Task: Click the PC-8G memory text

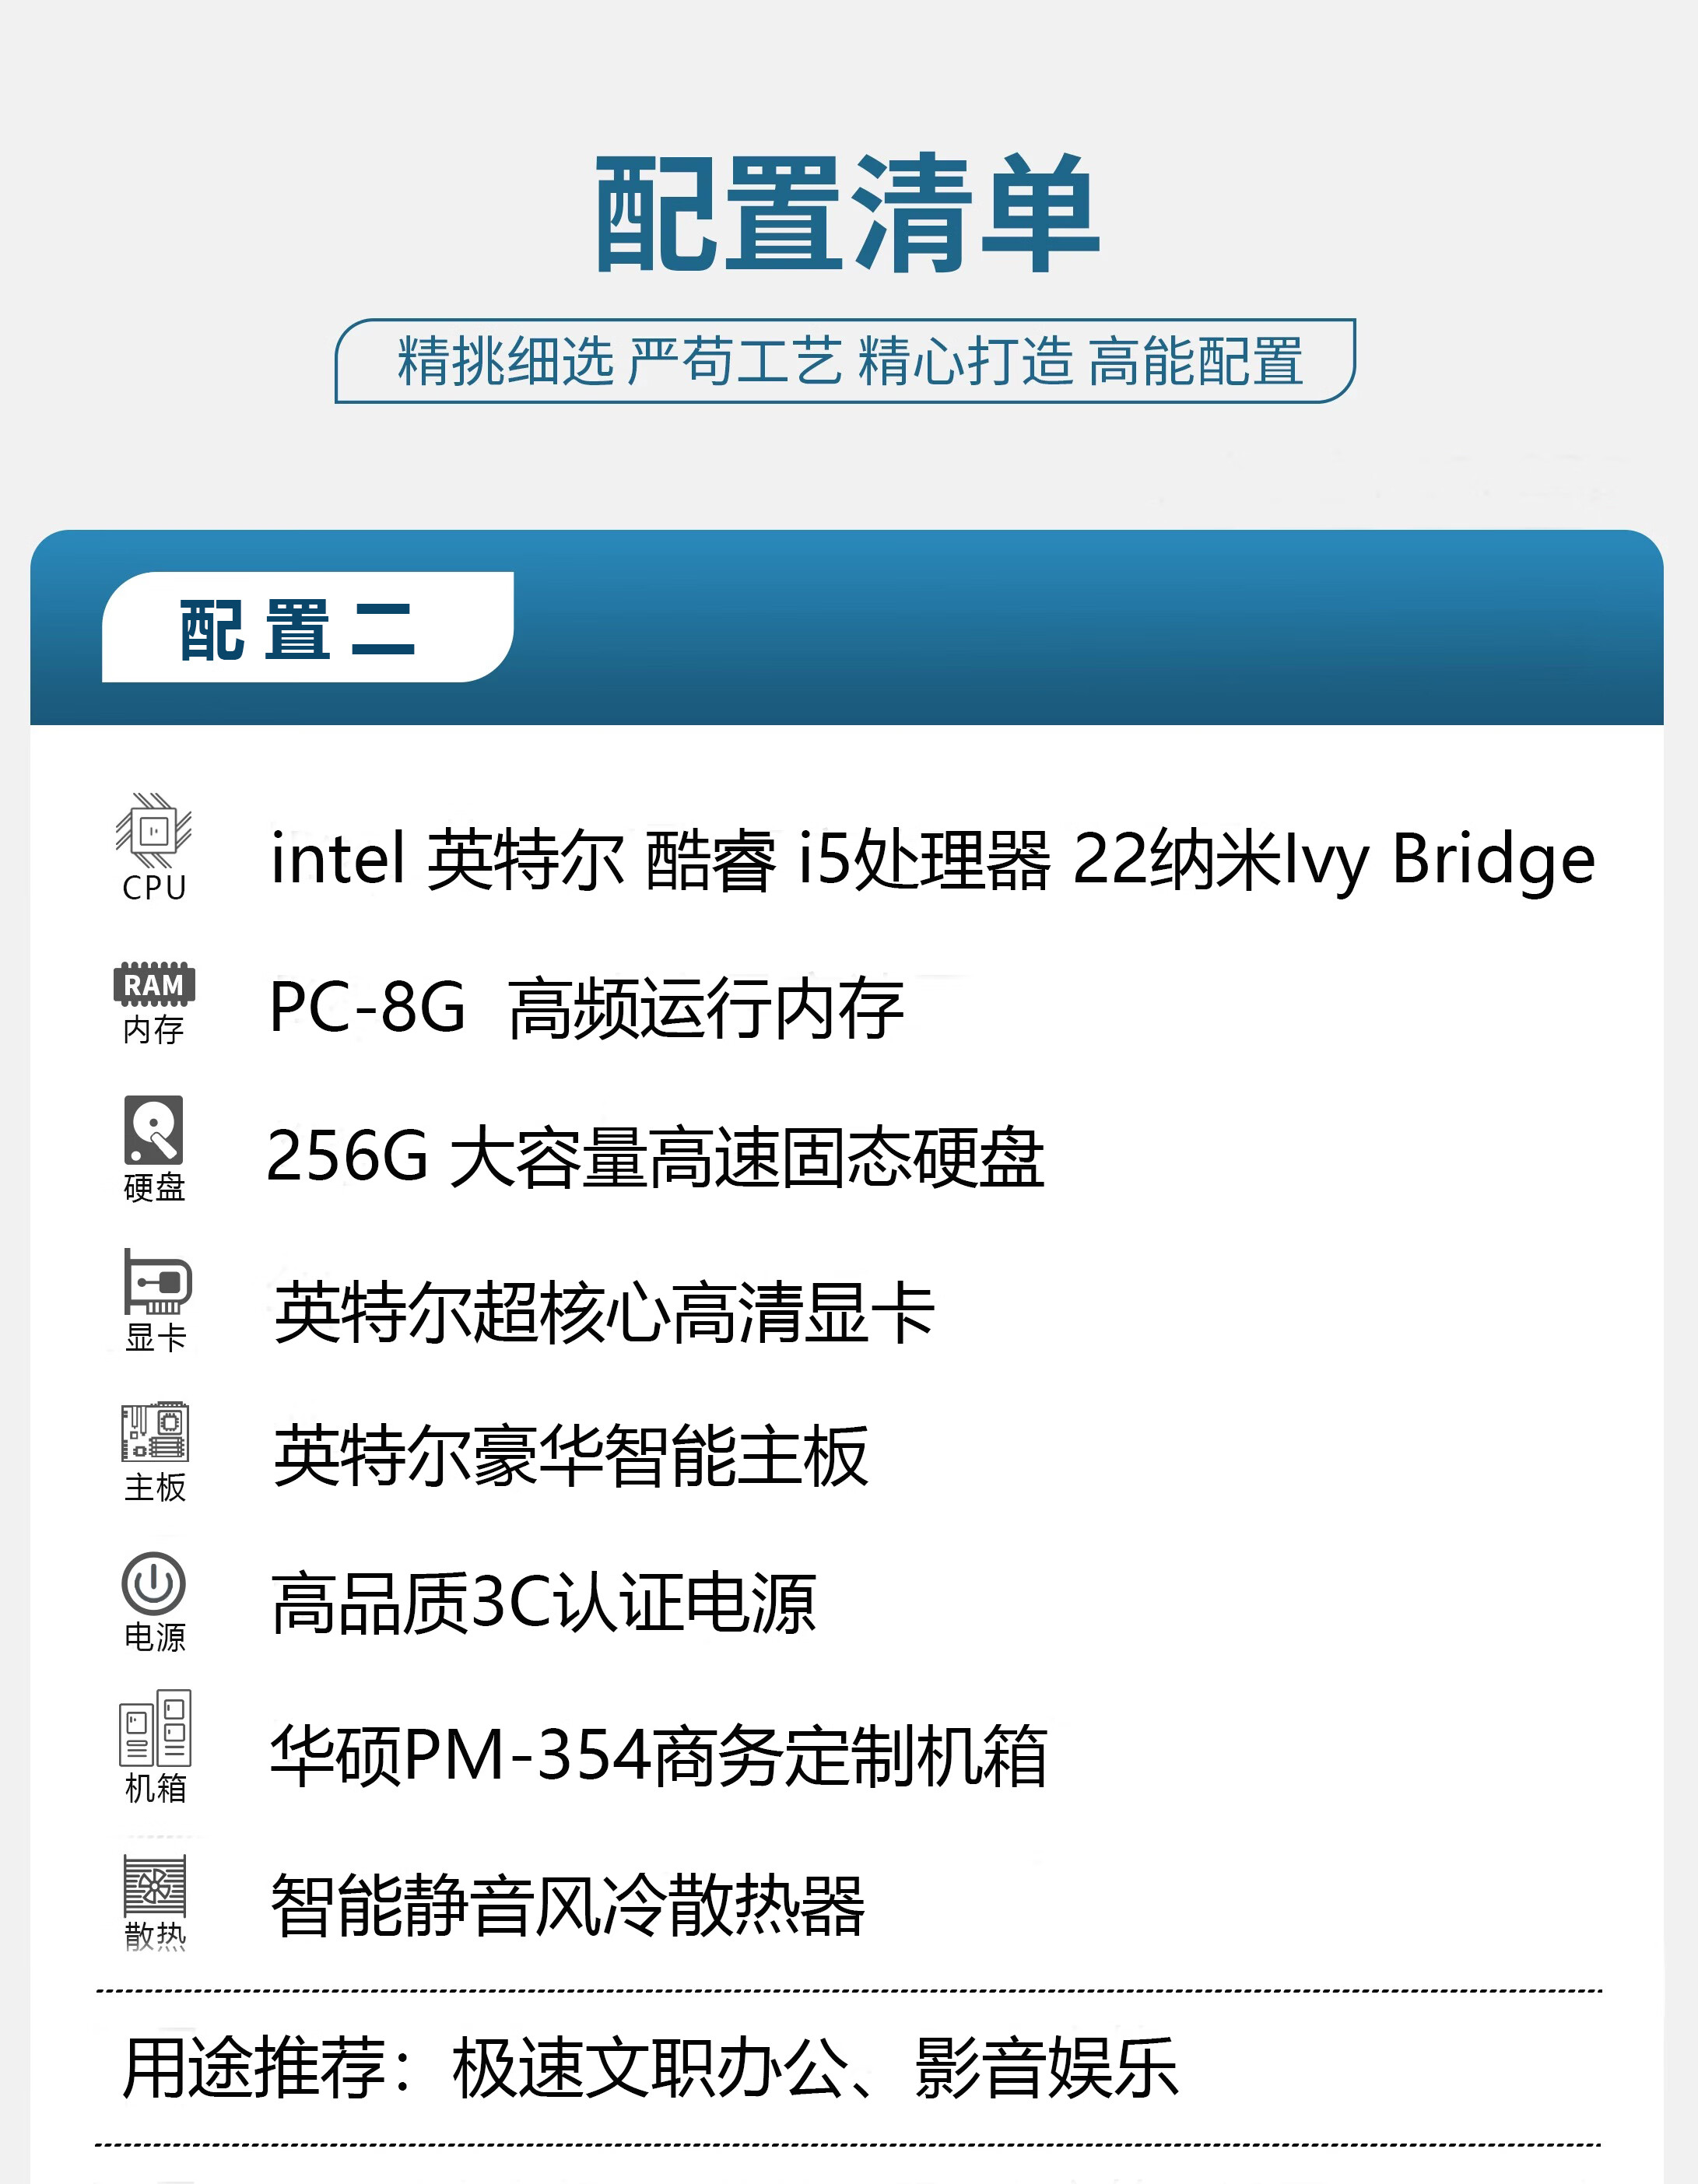Action: (x=586, y=1008)
